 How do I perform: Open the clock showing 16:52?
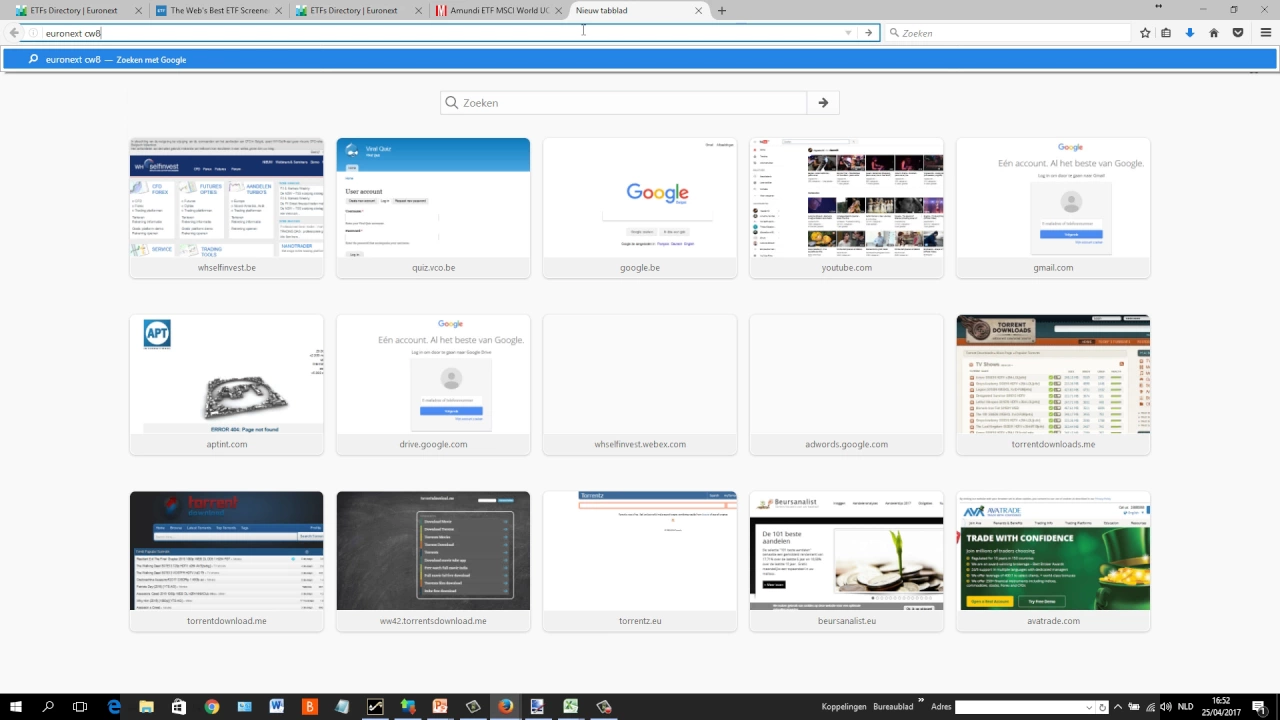click(x=1221, y=706)
